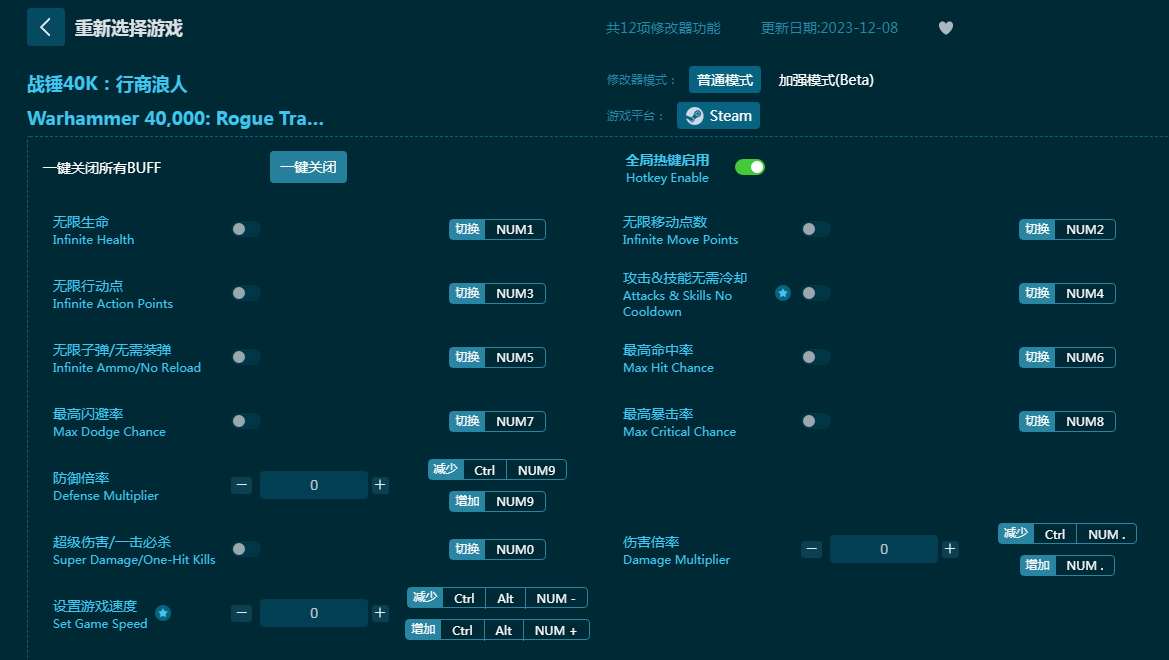Click the Defense Multiplier value field

click(x=314, y=485)
